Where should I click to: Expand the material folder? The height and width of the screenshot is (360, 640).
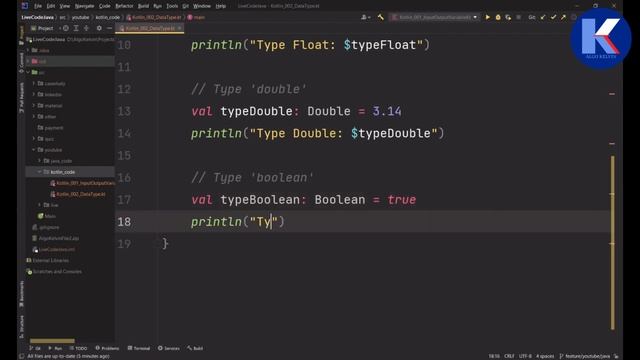34,105
